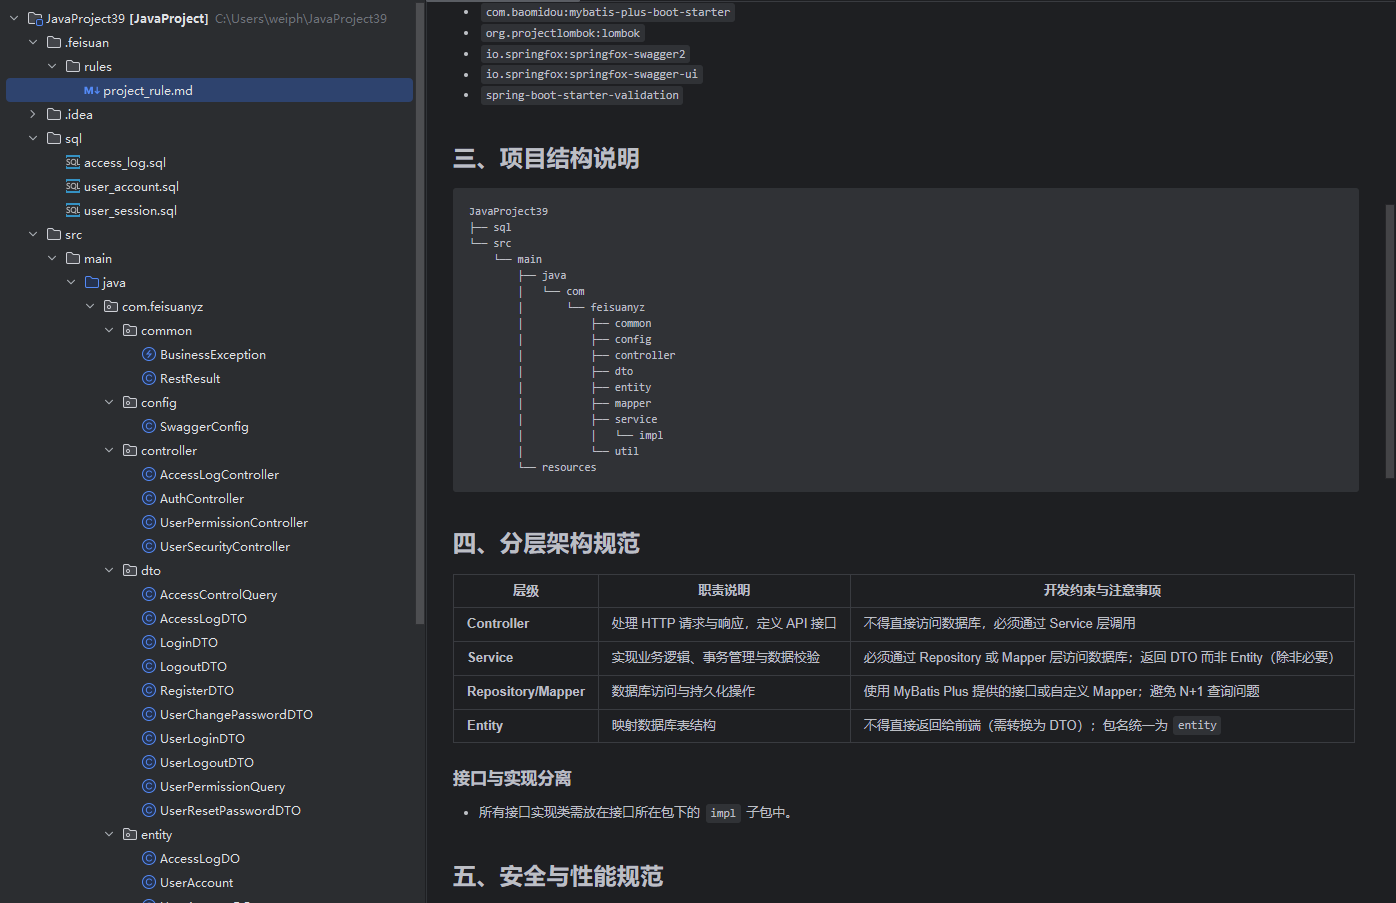Click the class icon next to LogoutDTO
The width and height of the screenshot is (1396, 903).
pyautogui.click(x=149, y=667)
